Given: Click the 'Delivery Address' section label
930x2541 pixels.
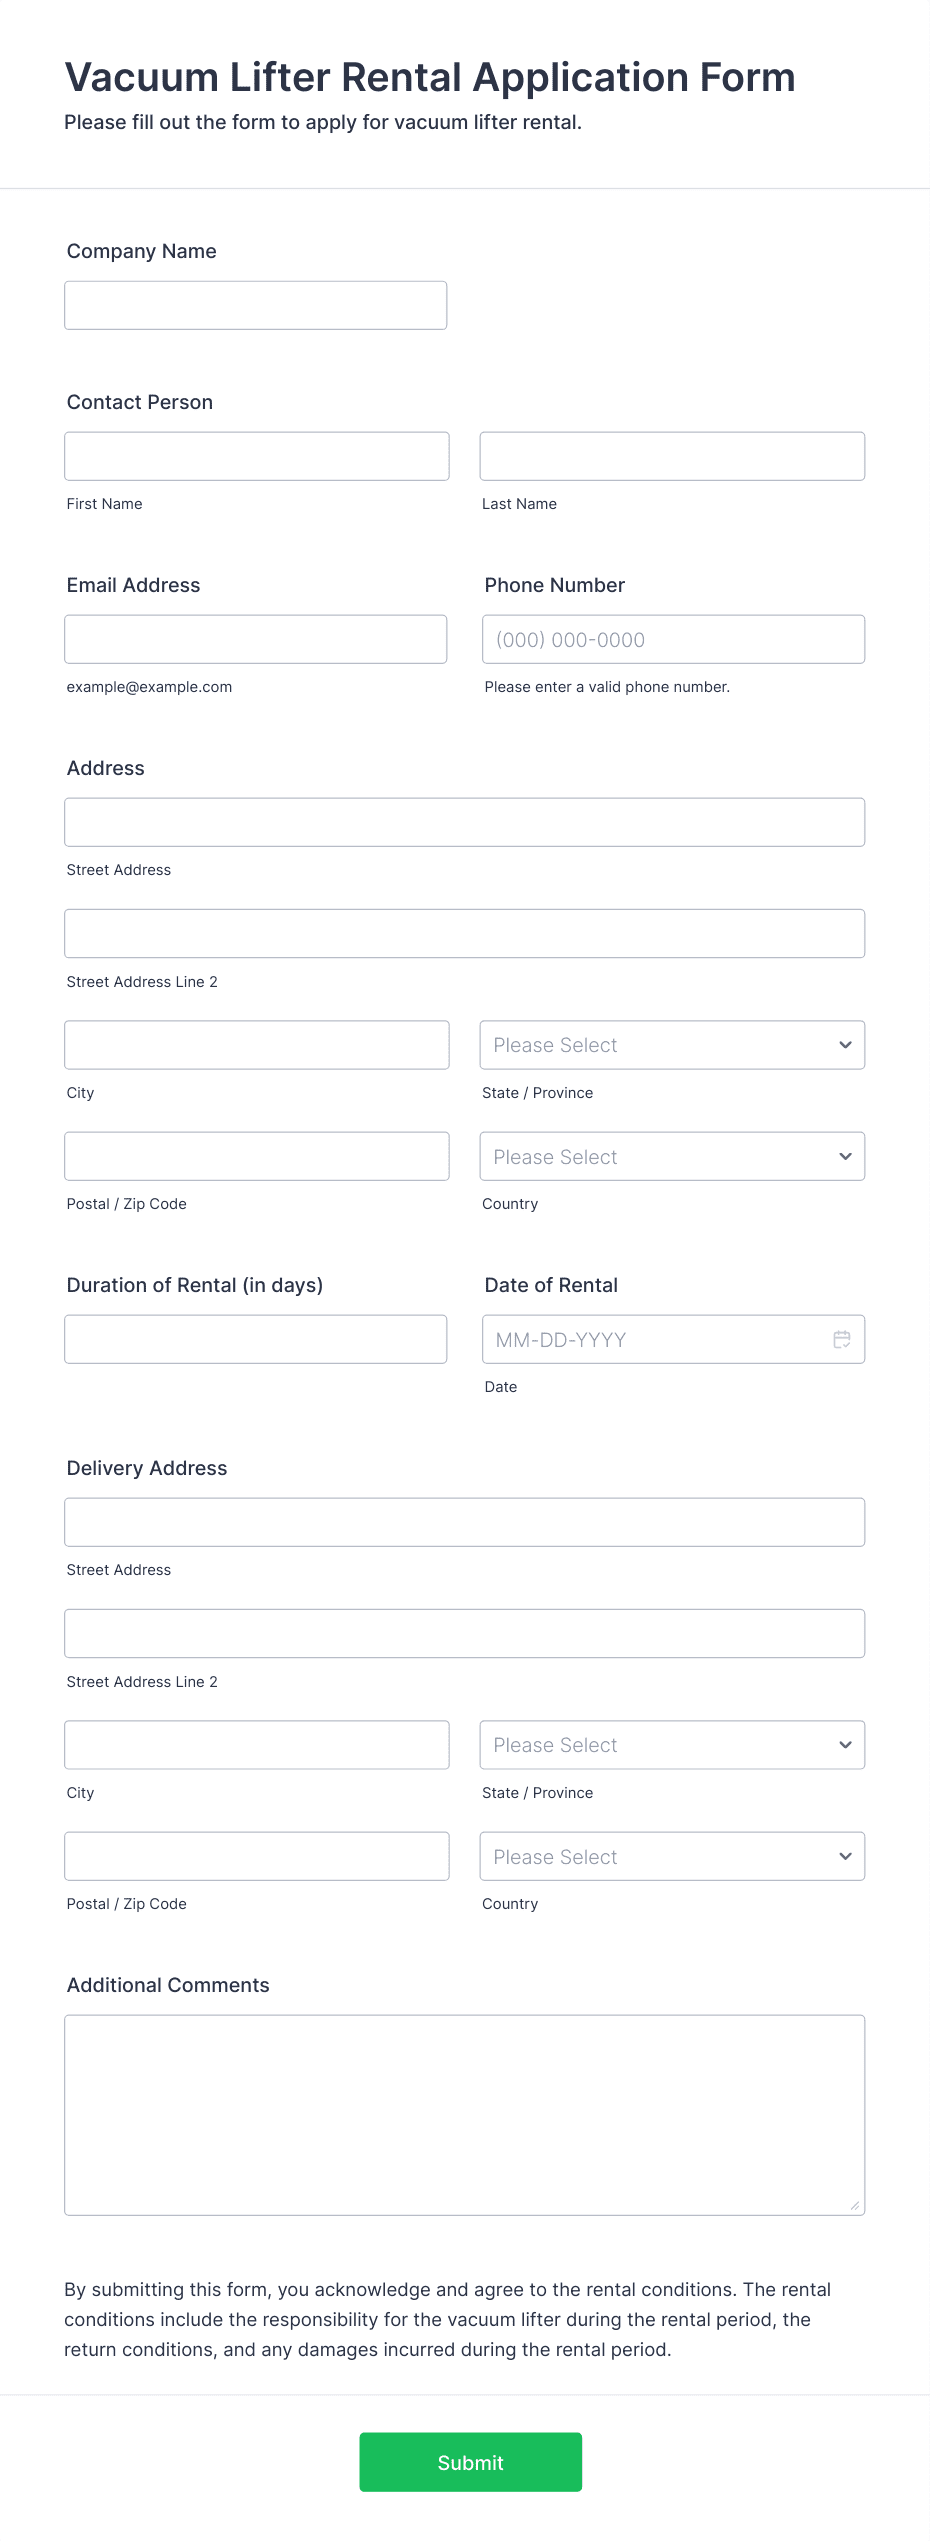Looking at the screenshot, I should [x=147, y=1468].
